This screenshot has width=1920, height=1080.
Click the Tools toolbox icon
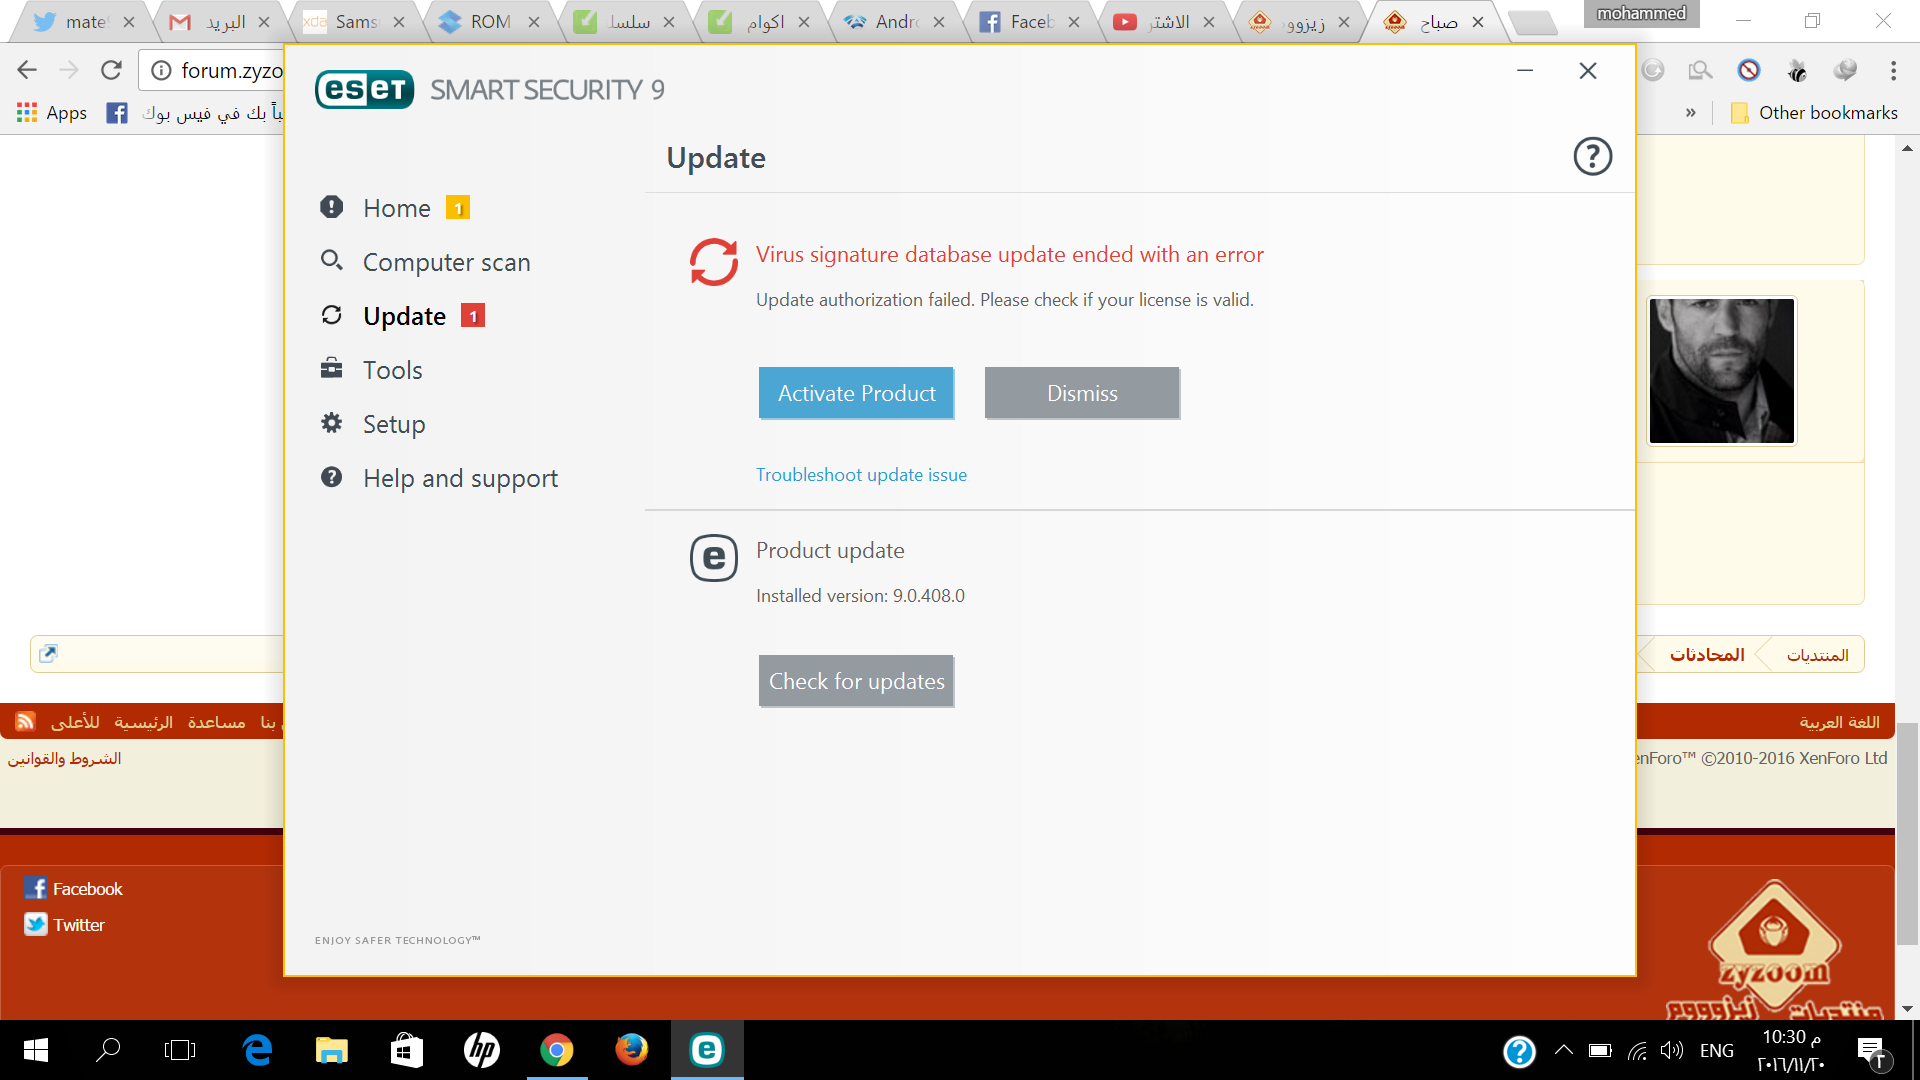[x=331, y=368]
